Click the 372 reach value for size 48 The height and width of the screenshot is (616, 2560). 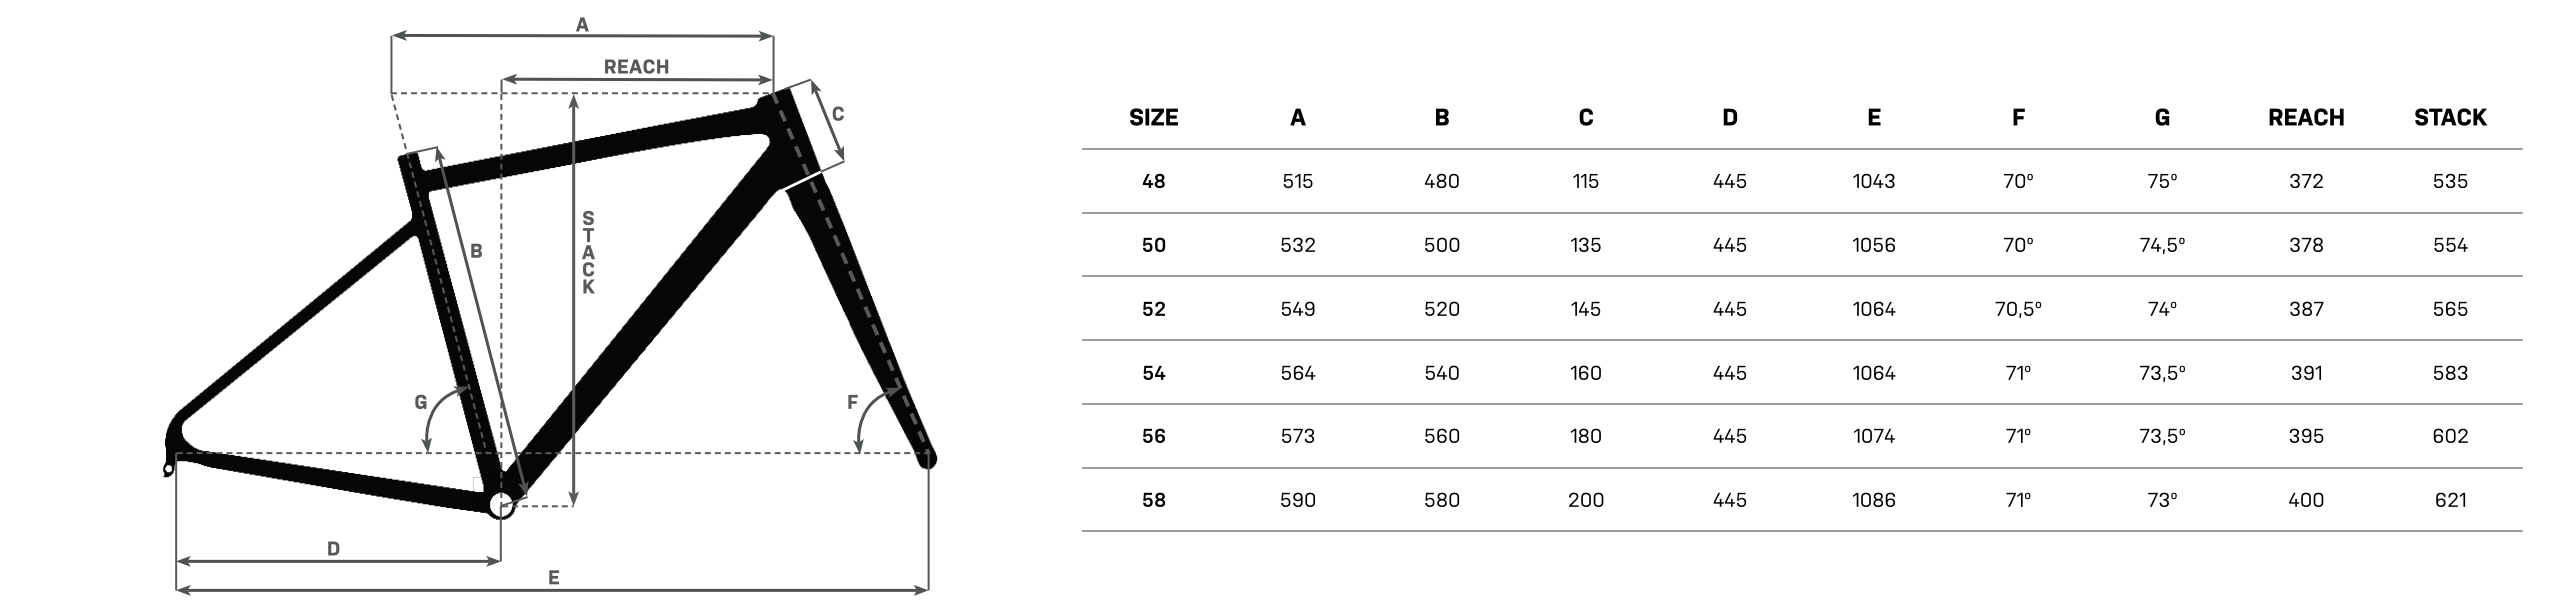tap(2306, 181)
